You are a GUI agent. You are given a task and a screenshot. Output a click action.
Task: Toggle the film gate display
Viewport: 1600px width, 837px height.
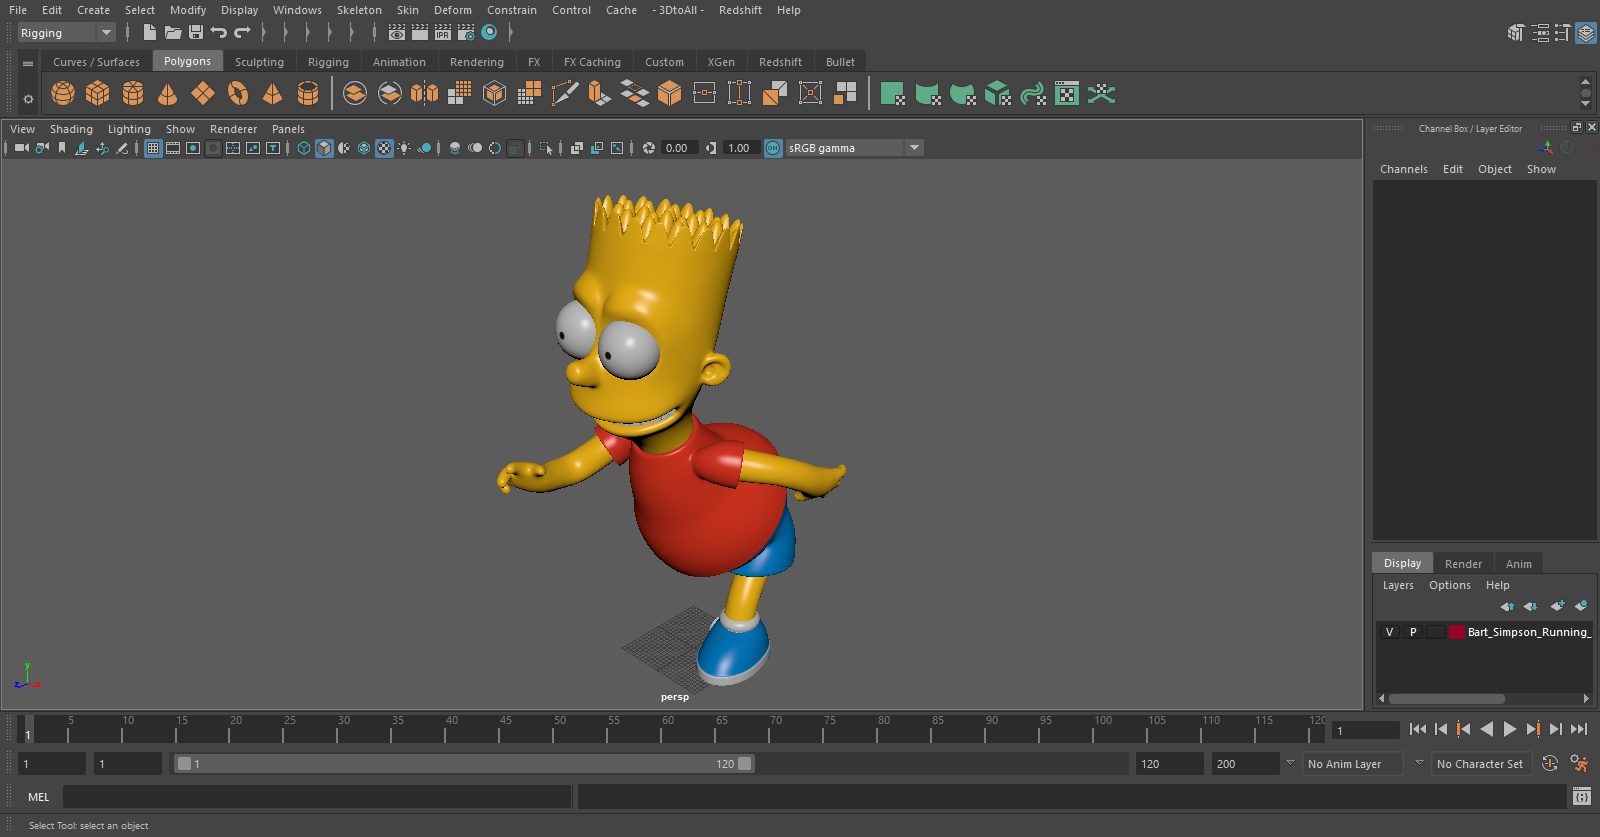(173, 148)
